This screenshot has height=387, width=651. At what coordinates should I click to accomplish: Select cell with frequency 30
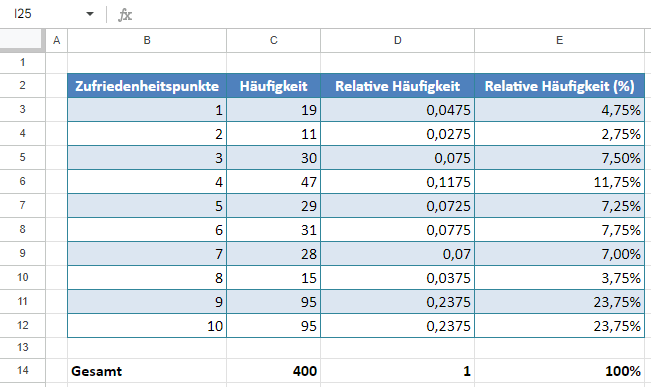click(273, 158)
